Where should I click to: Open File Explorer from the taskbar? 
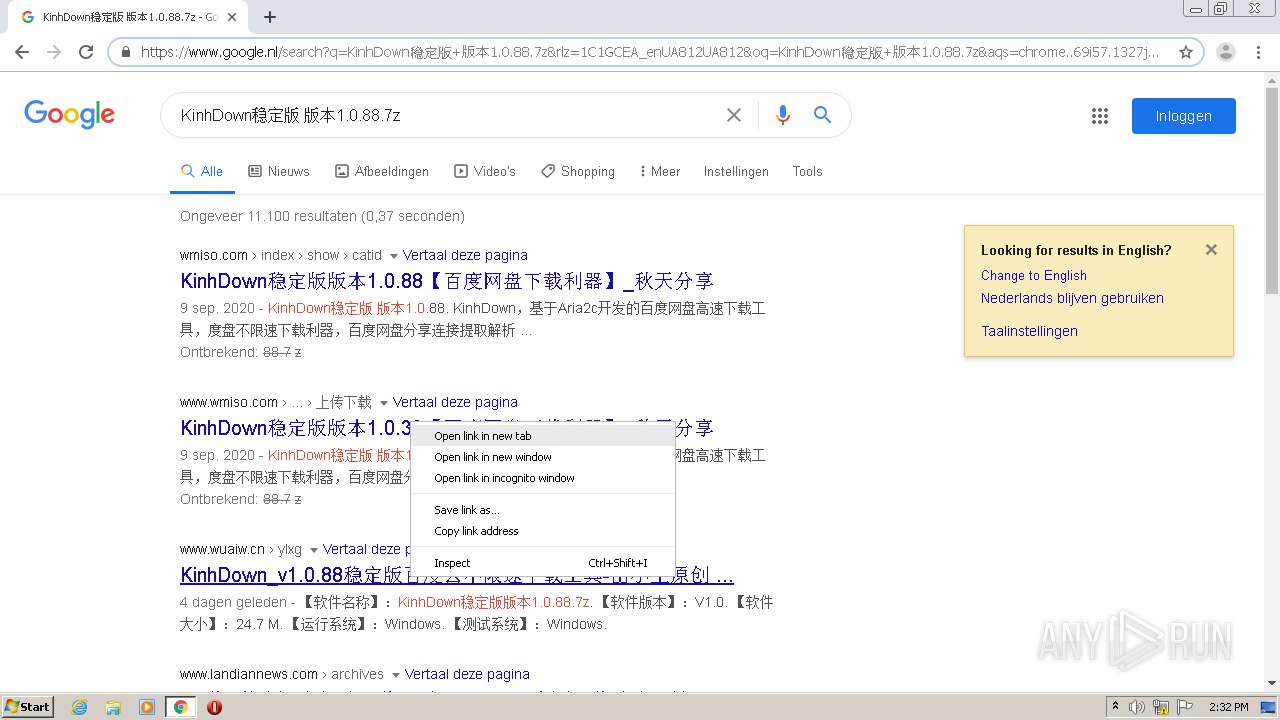[113, 707]
